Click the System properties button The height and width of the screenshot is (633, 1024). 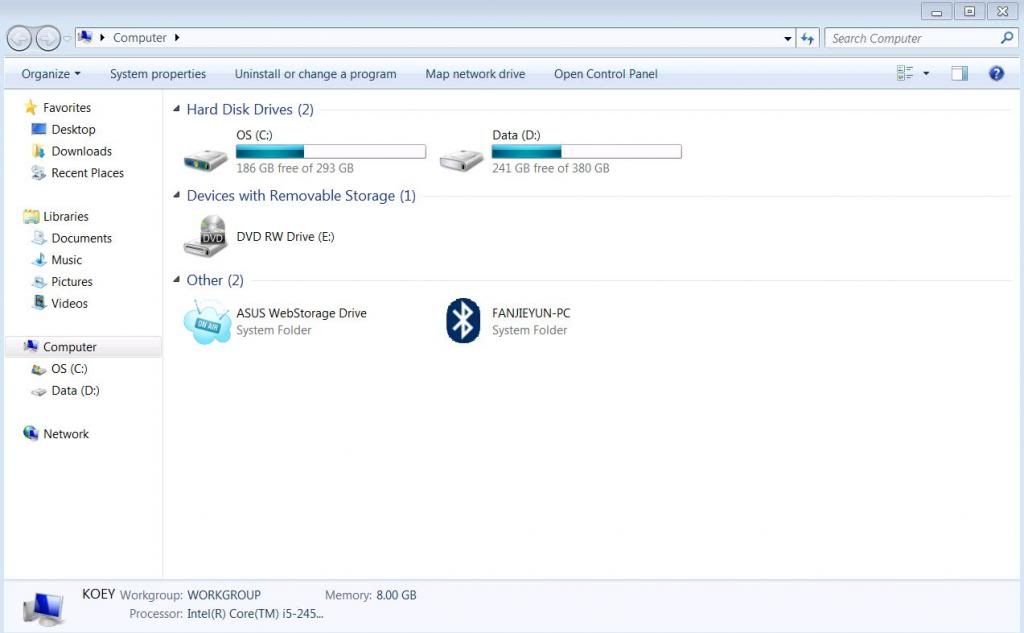158,74
